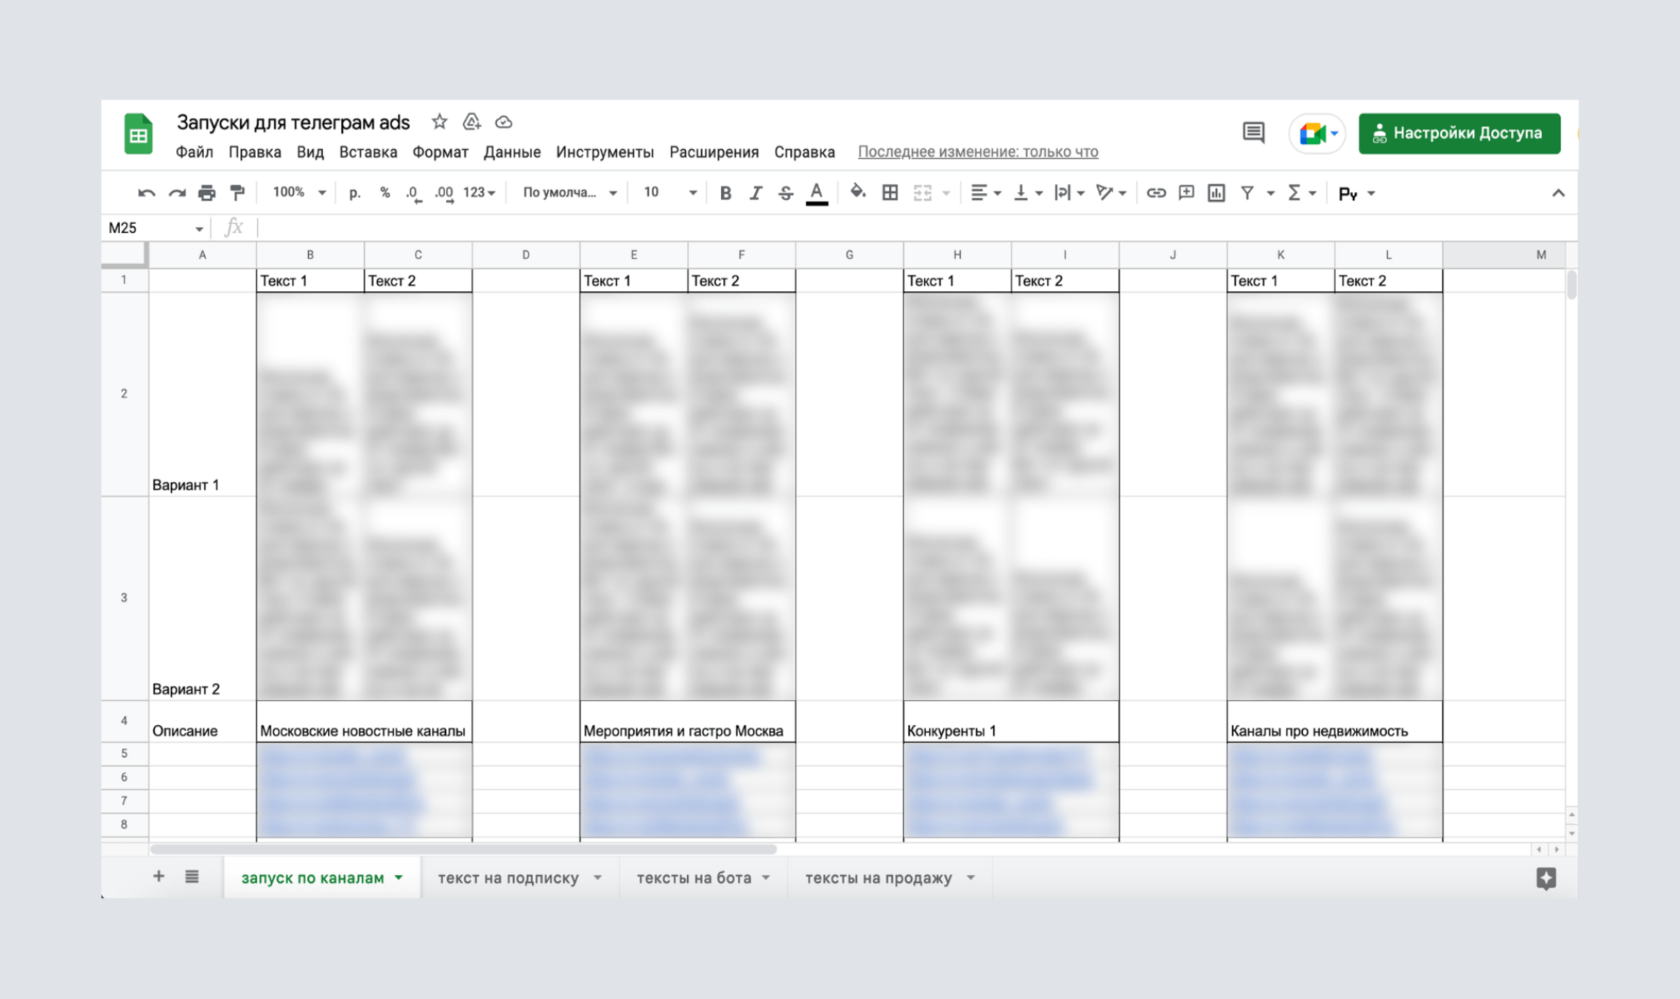Insert a comment from toolbar

1186,193
